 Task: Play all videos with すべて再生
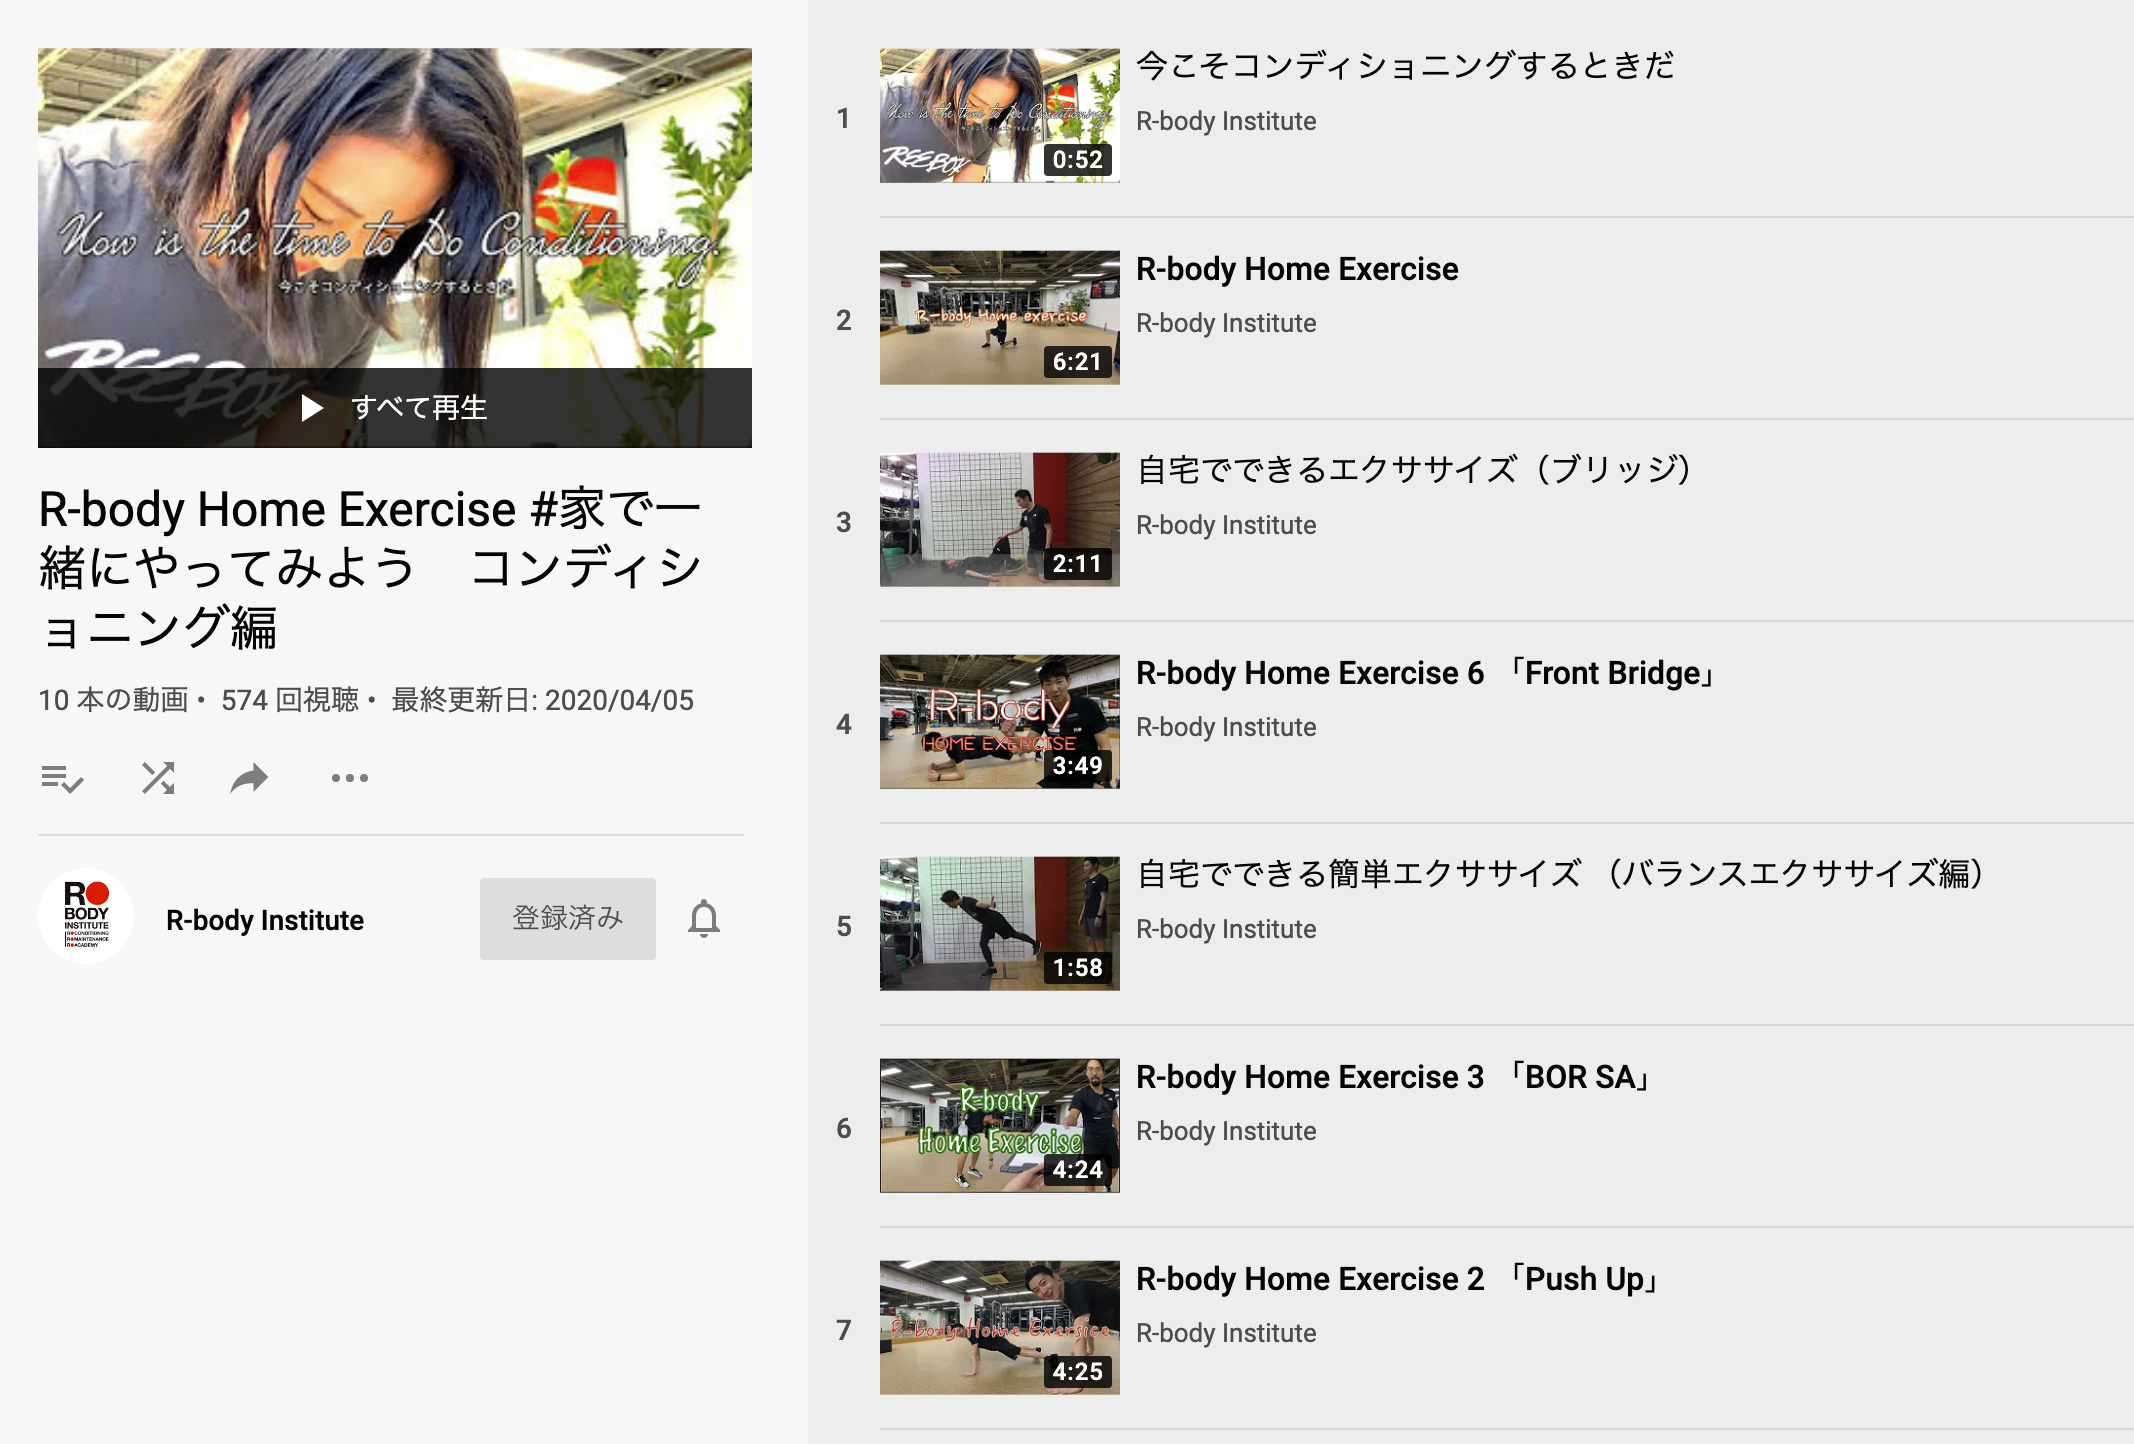coord(395,407)
